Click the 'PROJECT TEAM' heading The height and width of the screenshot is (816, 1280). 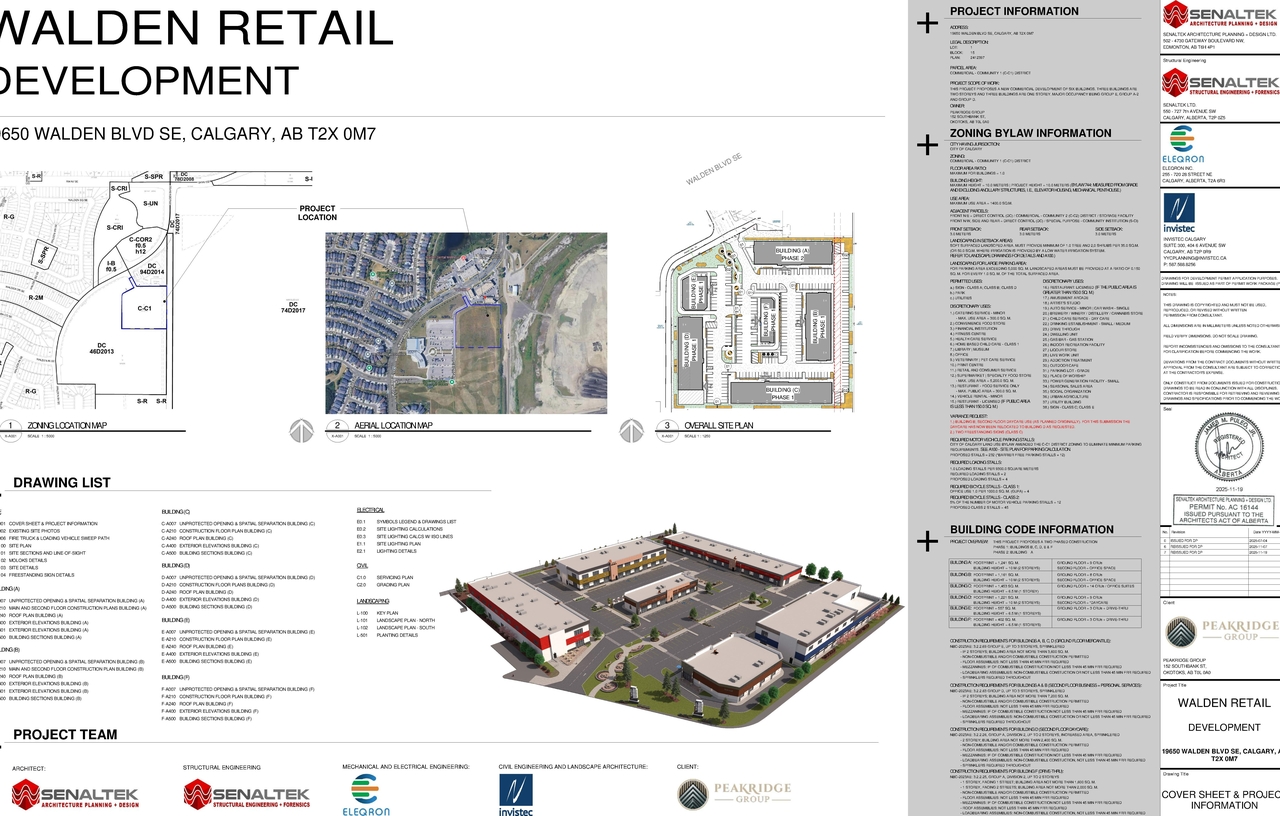[x=65, y=735]
